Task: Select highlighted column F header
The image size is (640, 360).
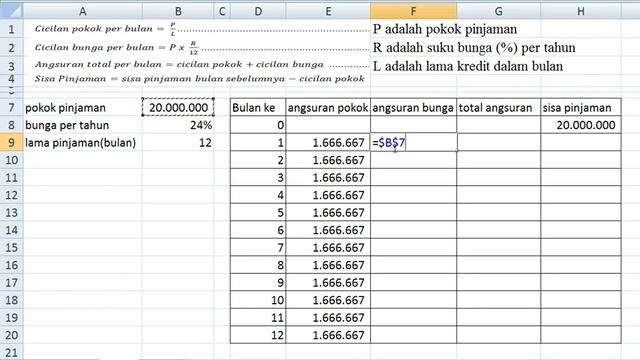Action: (413, 11)
